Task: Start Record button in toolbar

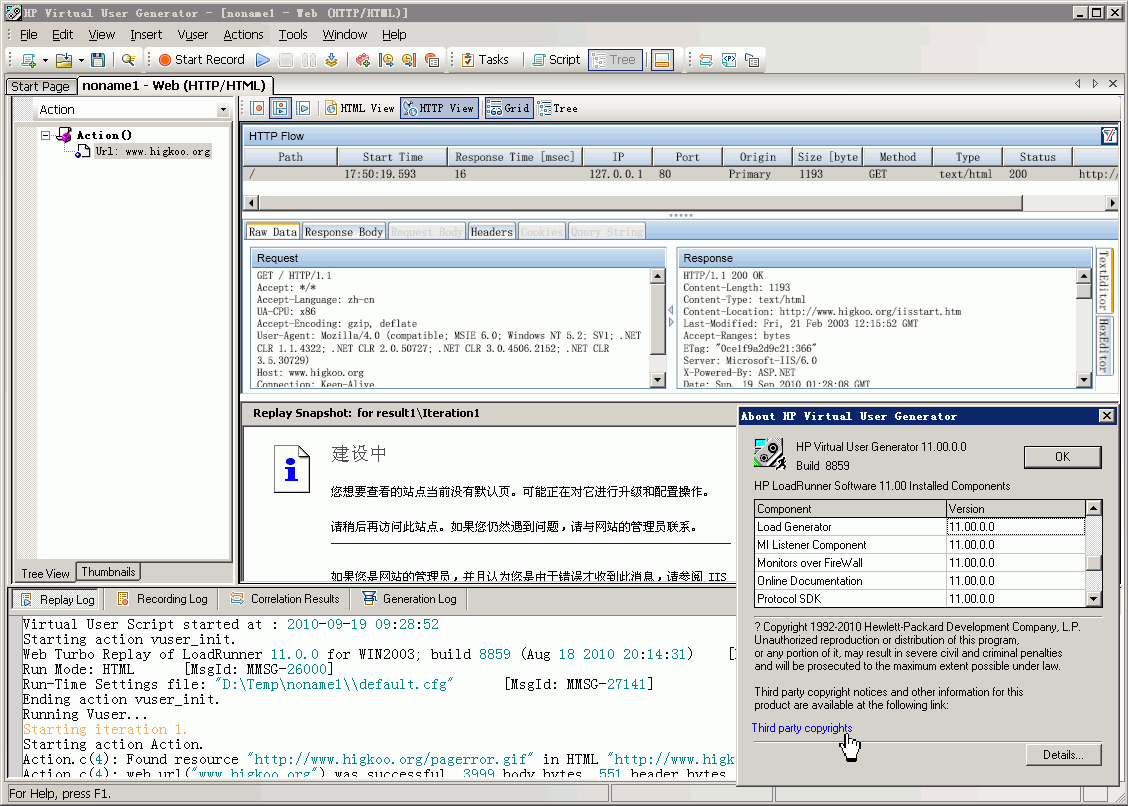Action: point(201,60)
